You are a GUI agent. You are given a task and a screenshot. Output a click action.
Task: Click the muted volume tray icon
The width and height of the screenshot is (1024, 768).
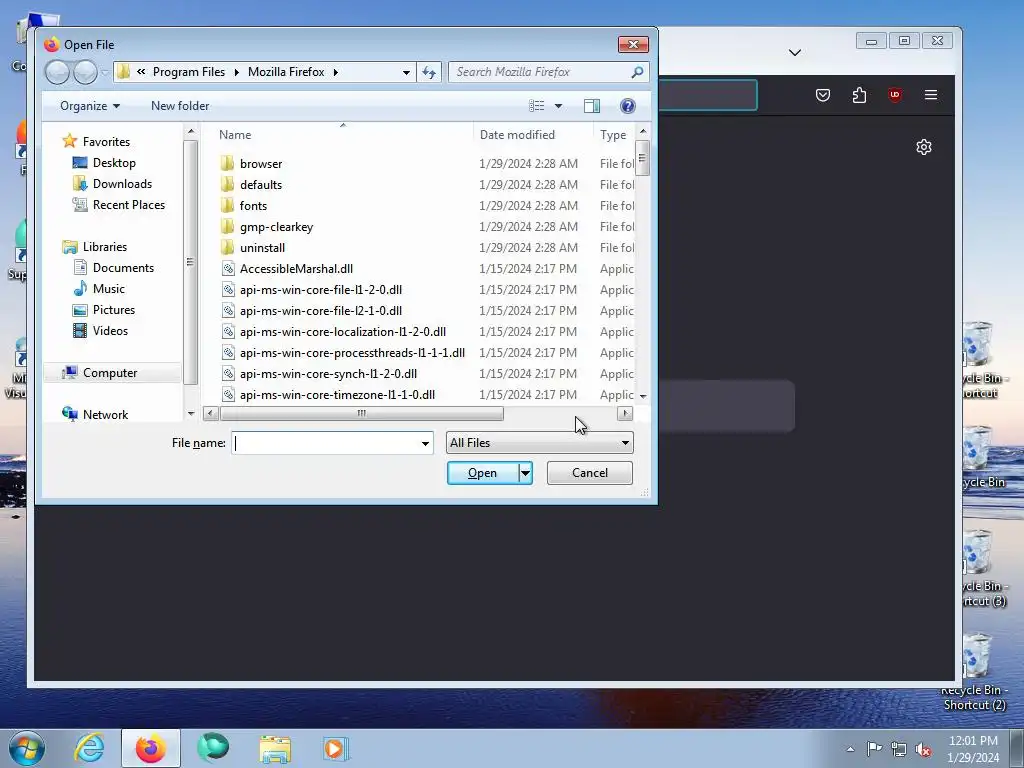click(923, 749)
